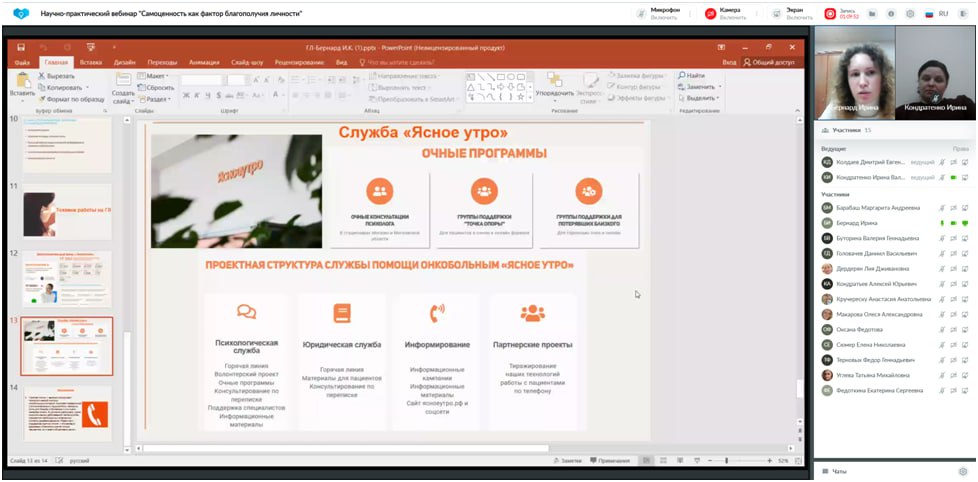Turn on screen sharing (Экран)
The width and height of the screenshot is (978, 482).
(777, 14)
